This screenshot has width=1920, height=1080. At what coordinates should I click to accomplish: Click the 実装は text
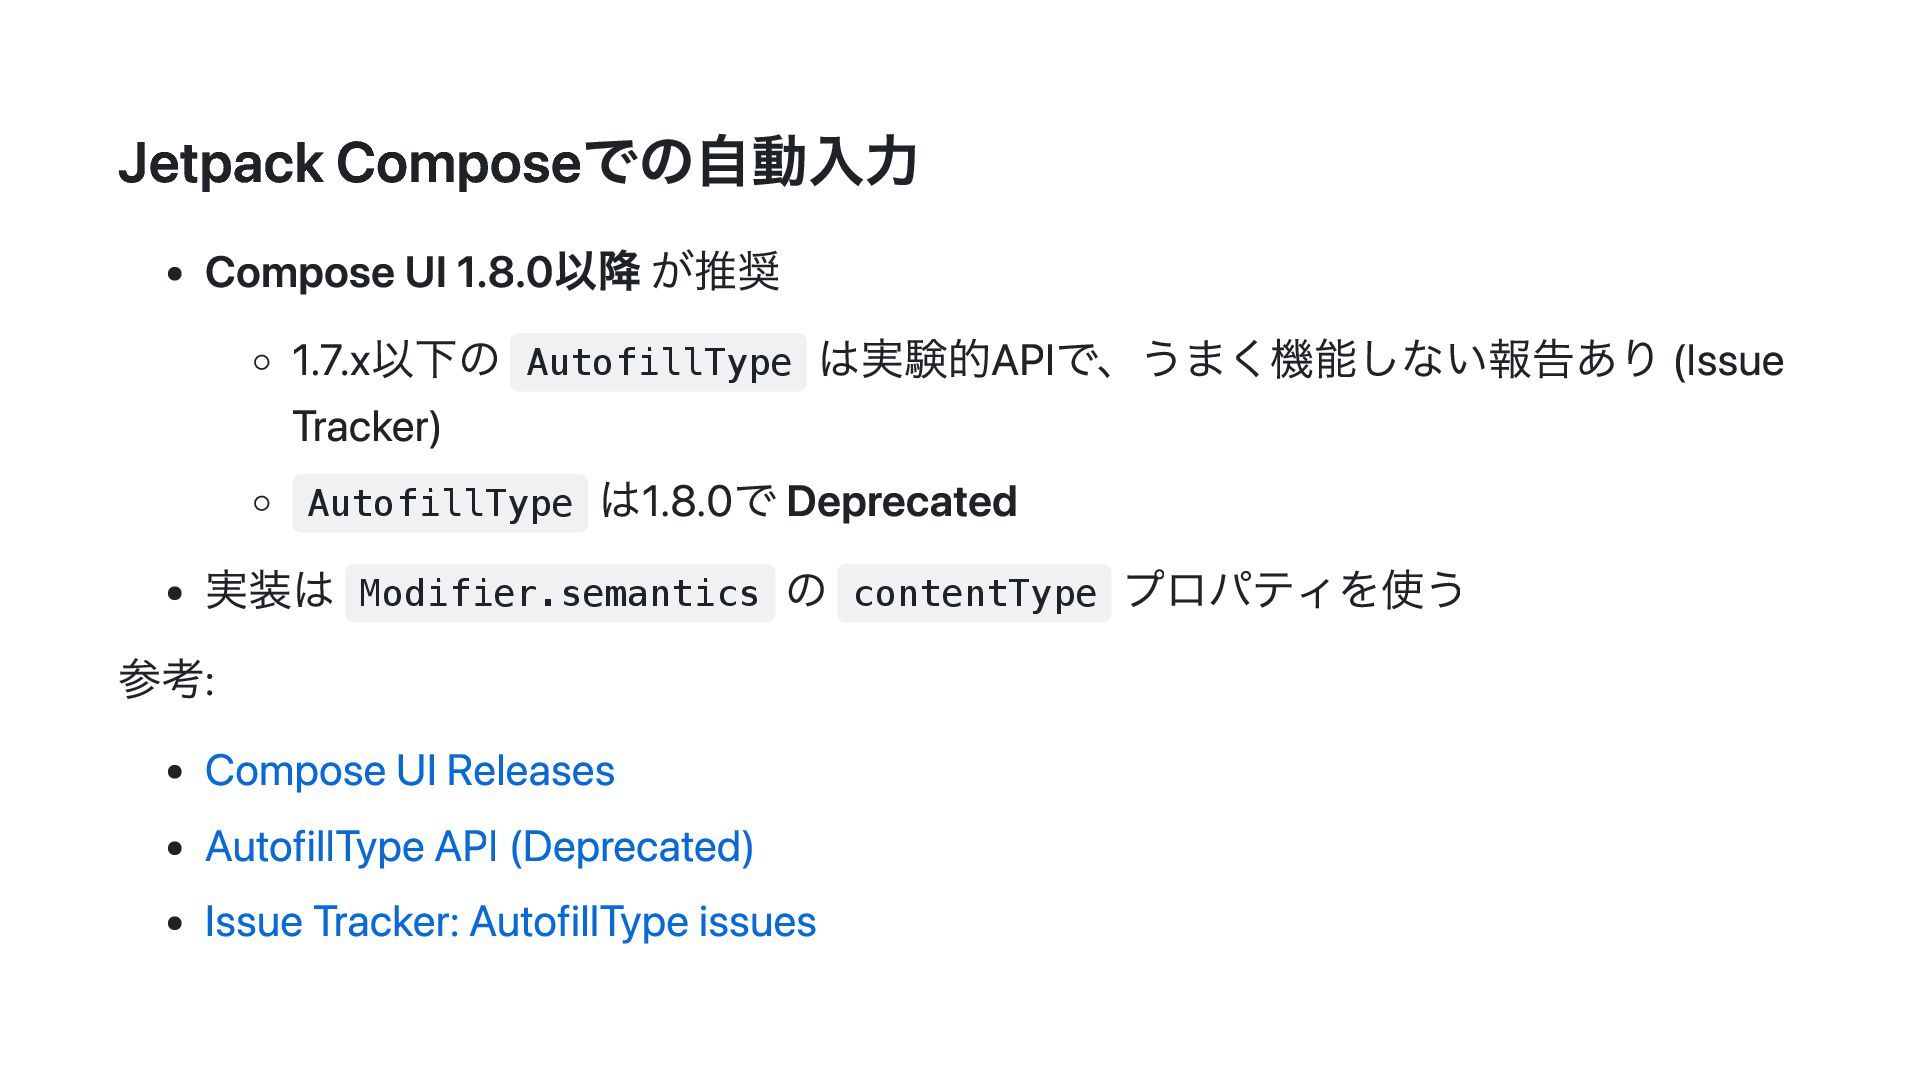coord(269,590)
